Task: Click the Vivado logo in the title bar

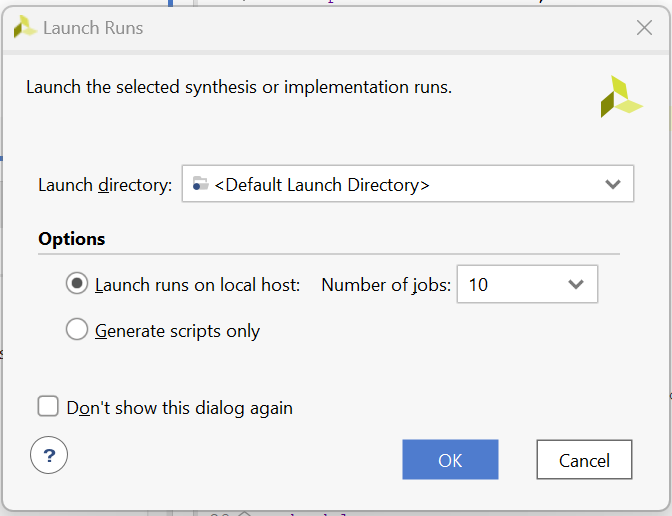Action: click(x=24, y=27)
